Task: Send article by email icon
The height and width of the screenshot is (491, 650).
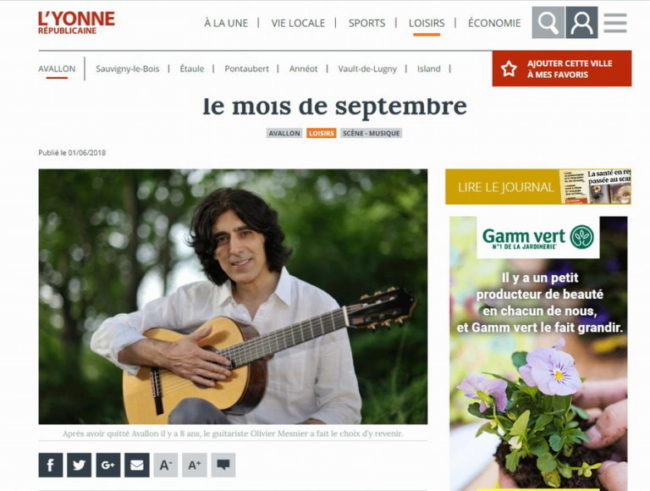Action: pos(137,465)
